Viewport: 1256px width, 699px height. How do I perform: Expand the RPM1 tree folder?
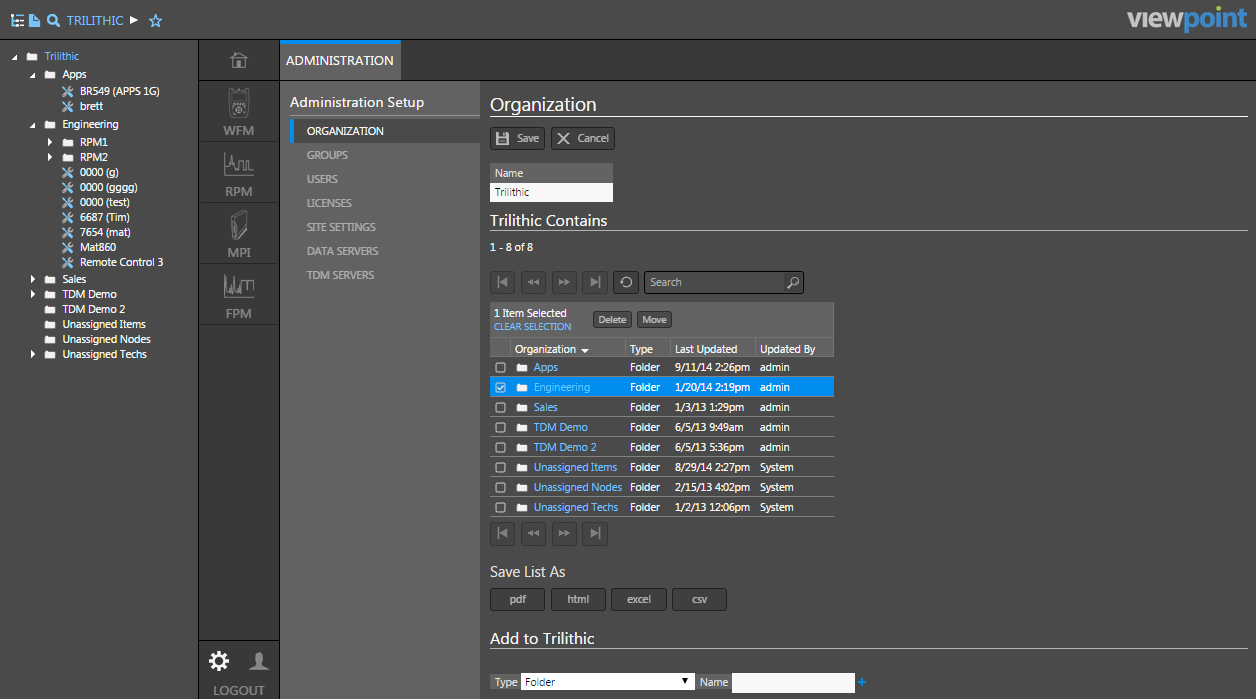point(51,142)
